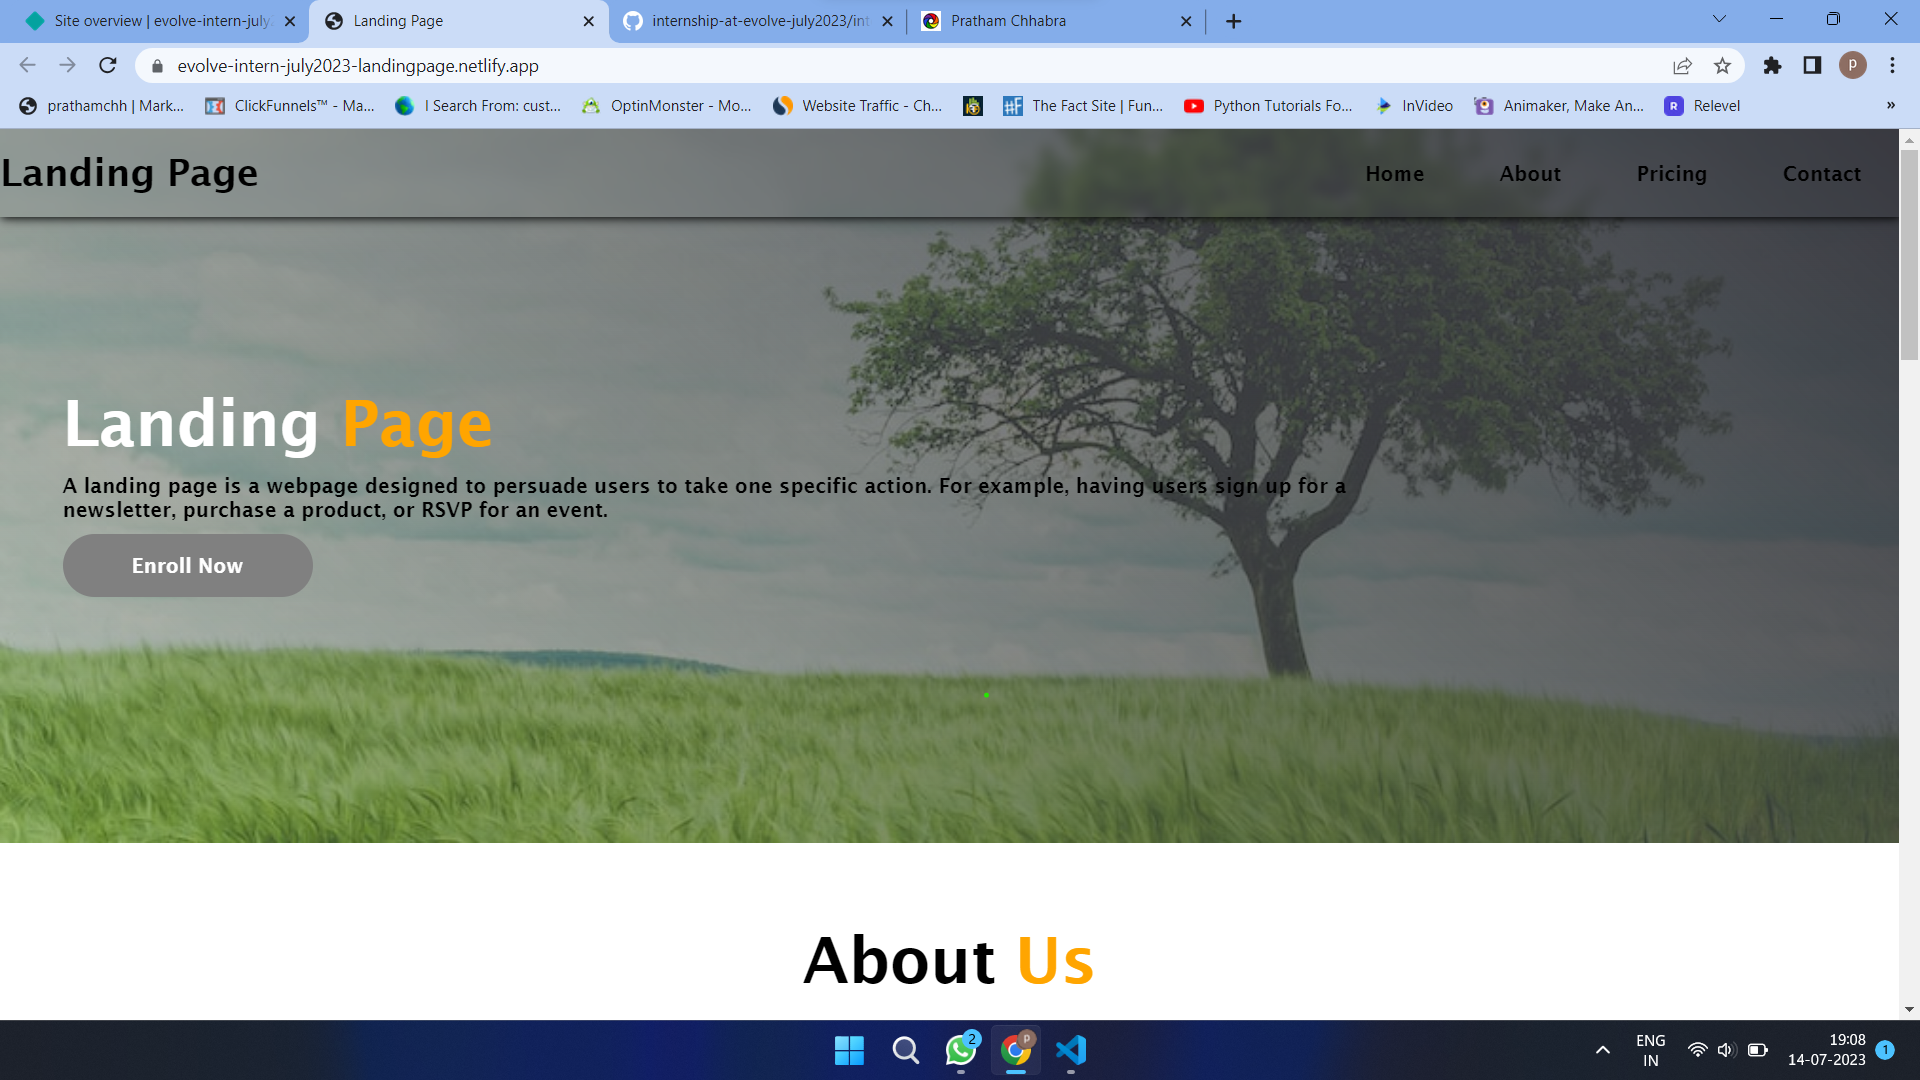This screenshot has width=1920, height=1080.
Task: Click the share page icon
Action: pos(1682,66)
